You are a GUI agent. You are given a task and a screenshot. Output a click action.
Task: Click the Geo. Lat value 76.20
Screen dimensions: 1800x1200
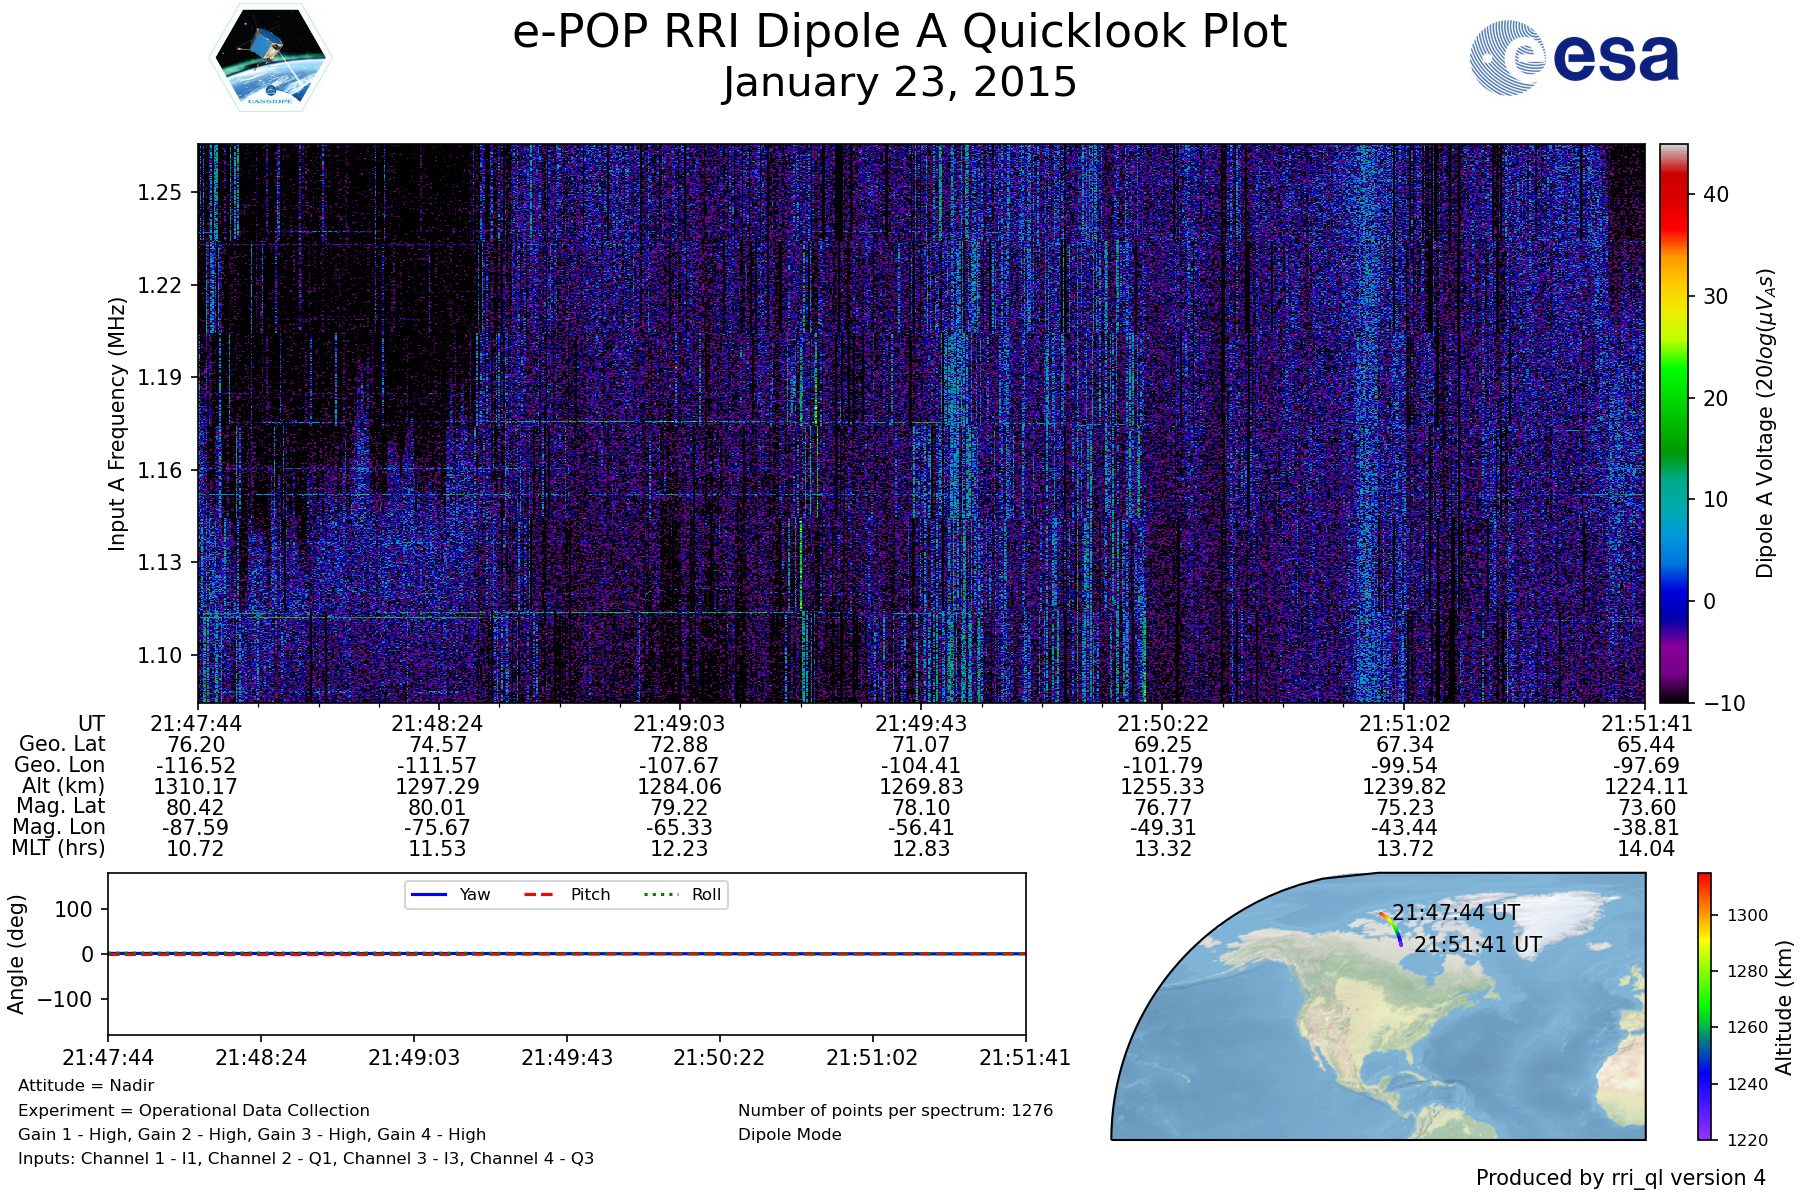(196, 744)
